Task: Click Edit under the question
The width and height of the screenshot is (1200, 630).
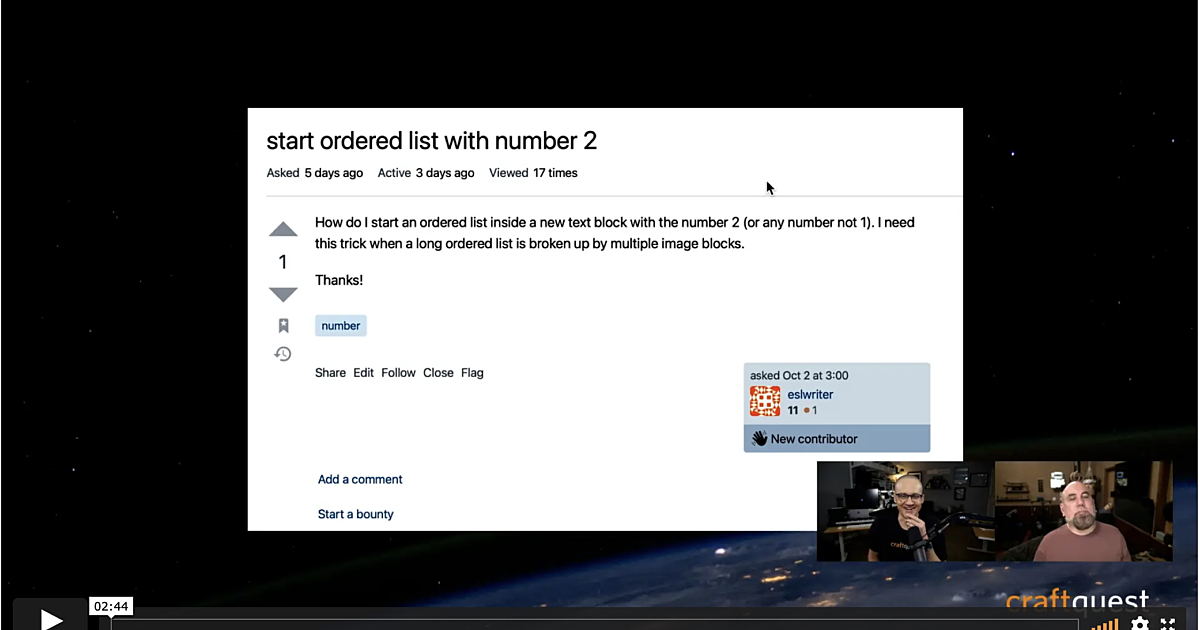Action: [363, 373]
